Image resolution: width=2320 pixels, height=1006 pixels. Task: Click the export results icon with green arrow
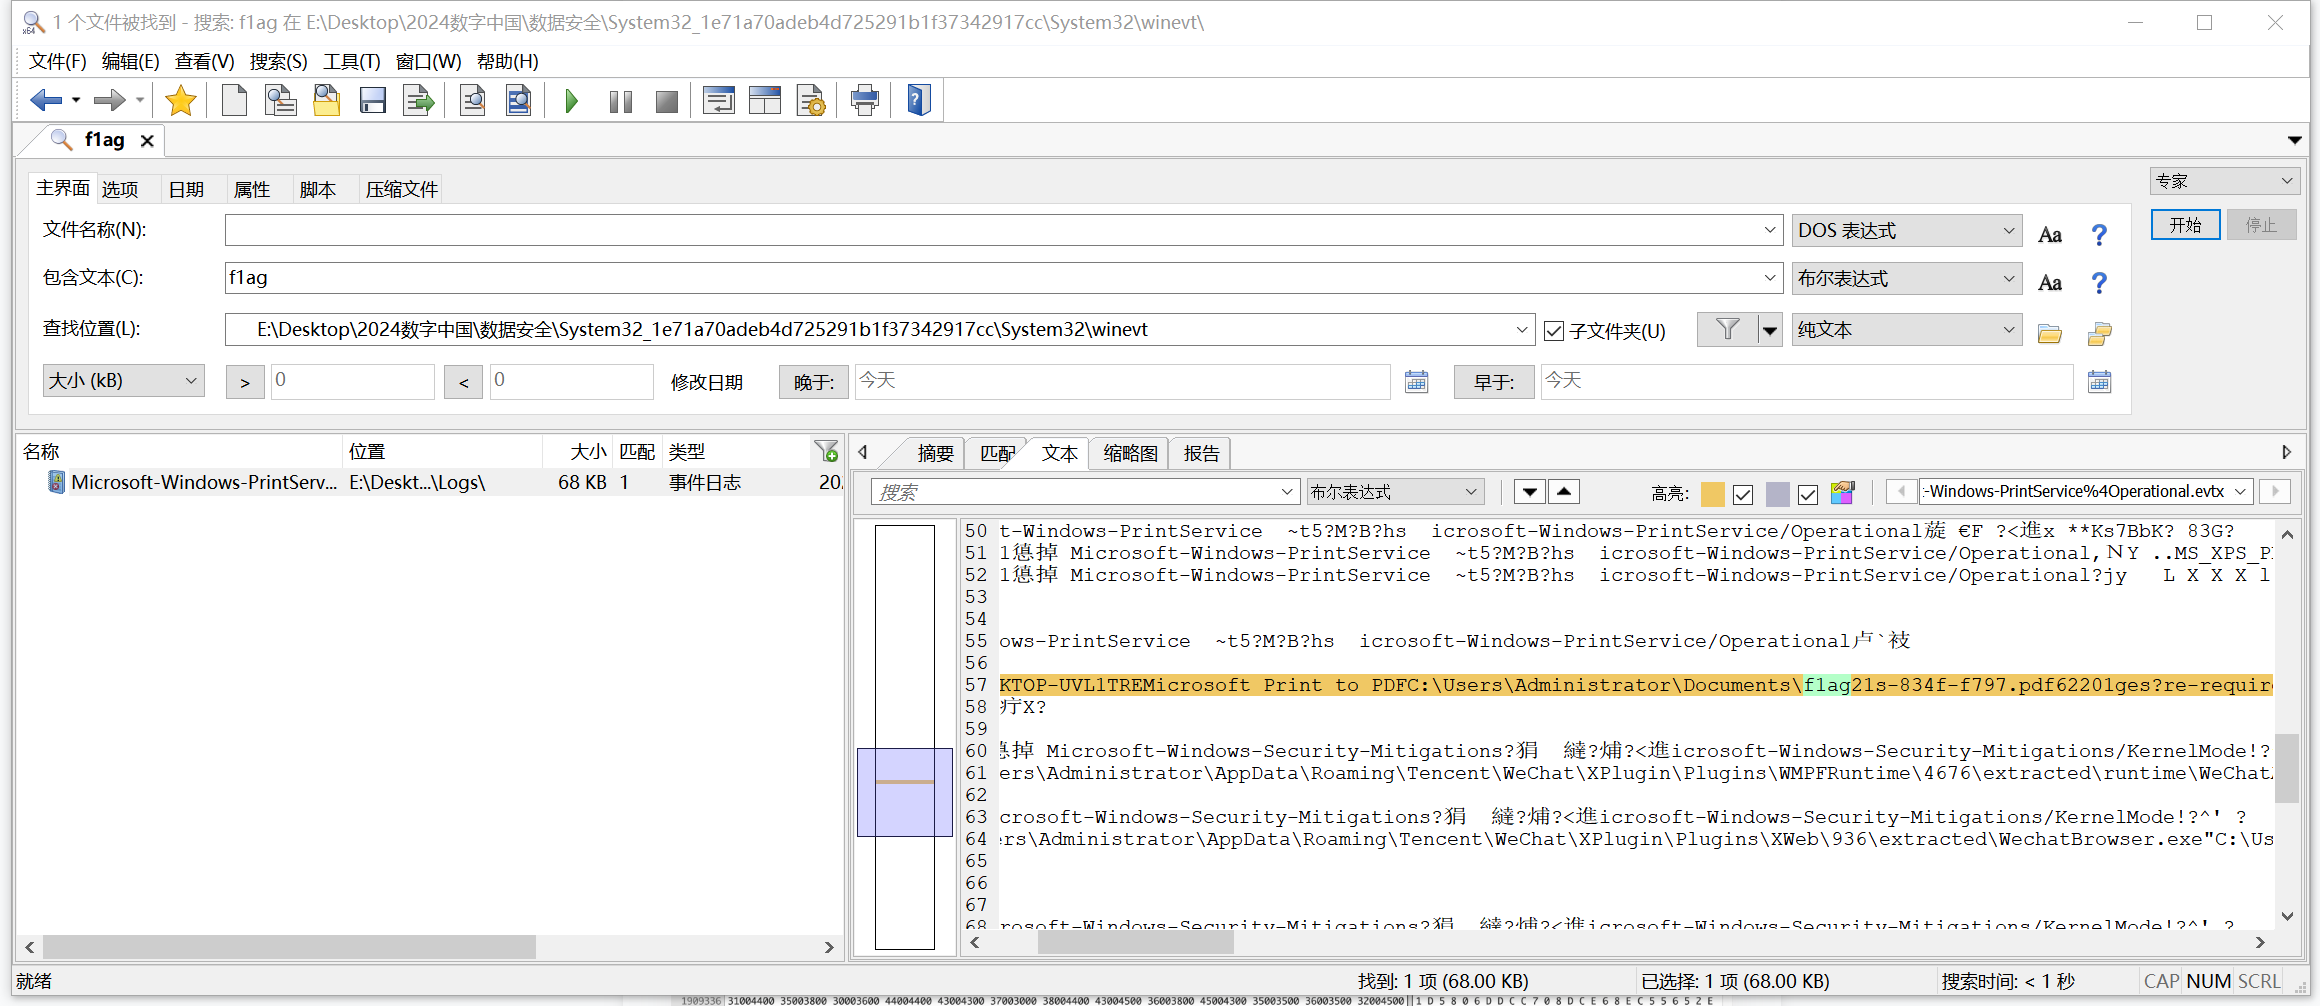coord(419,100)
